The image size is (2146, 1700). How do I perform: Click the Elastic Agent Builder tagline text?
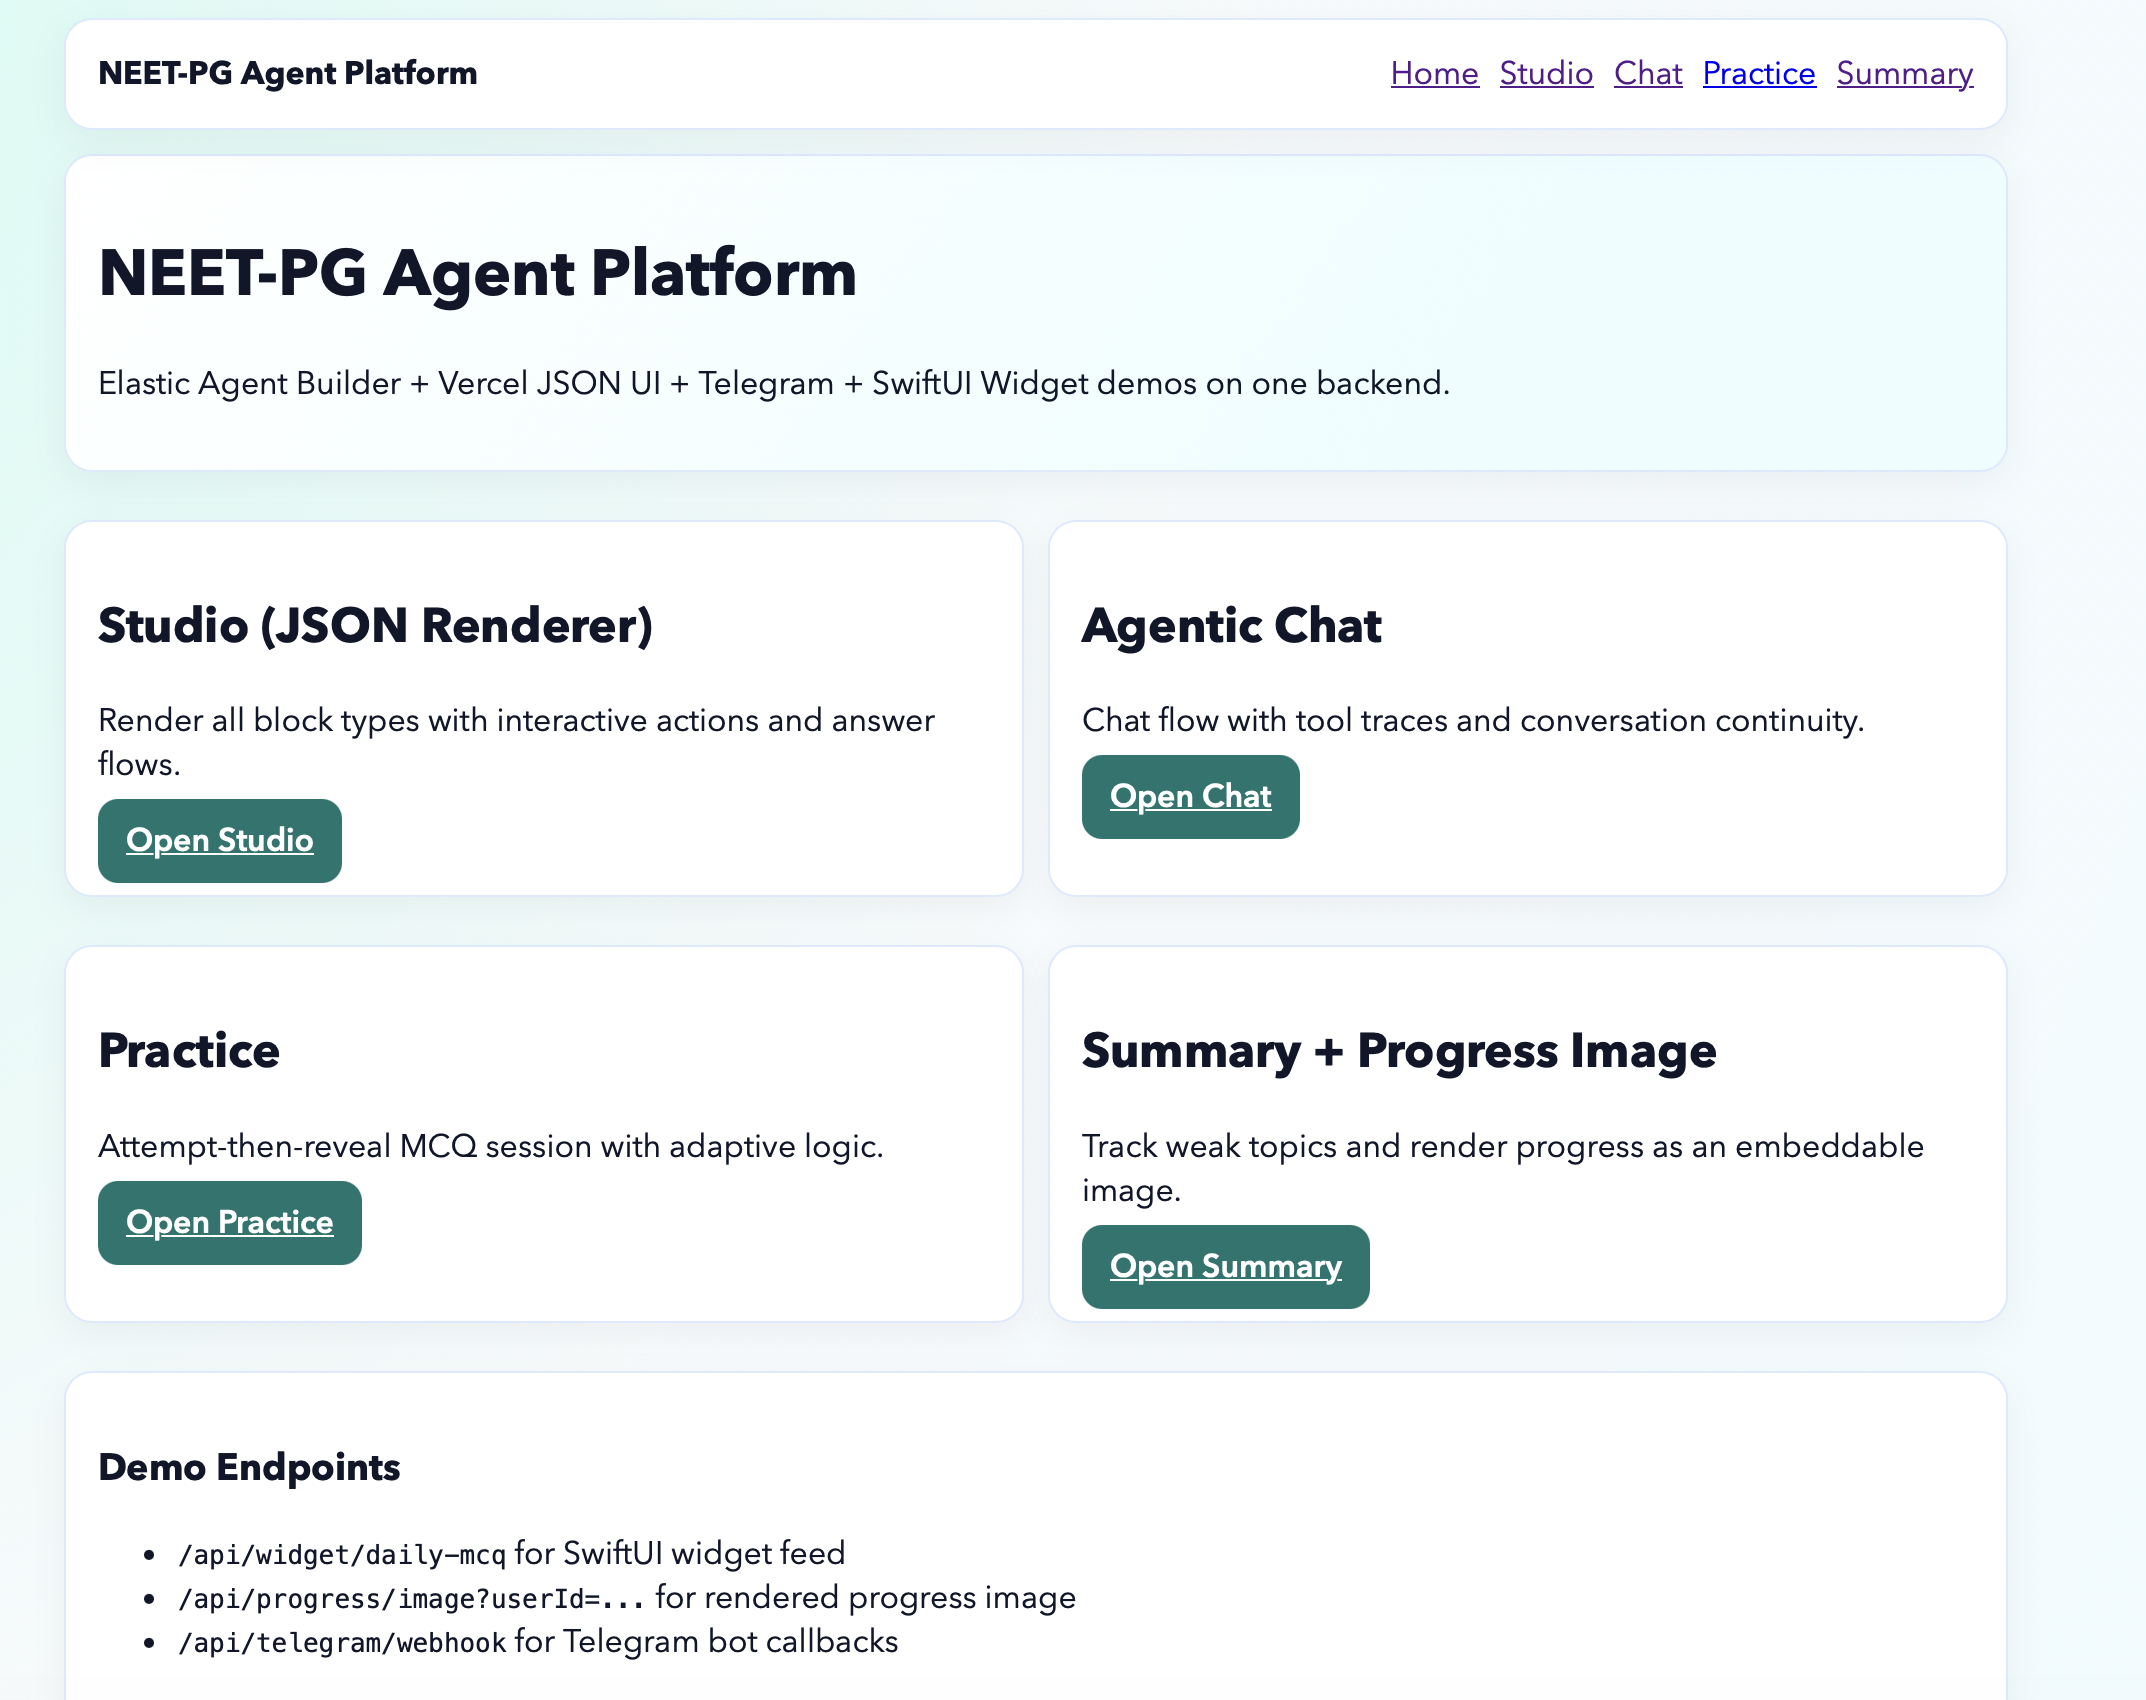point(773,383)
